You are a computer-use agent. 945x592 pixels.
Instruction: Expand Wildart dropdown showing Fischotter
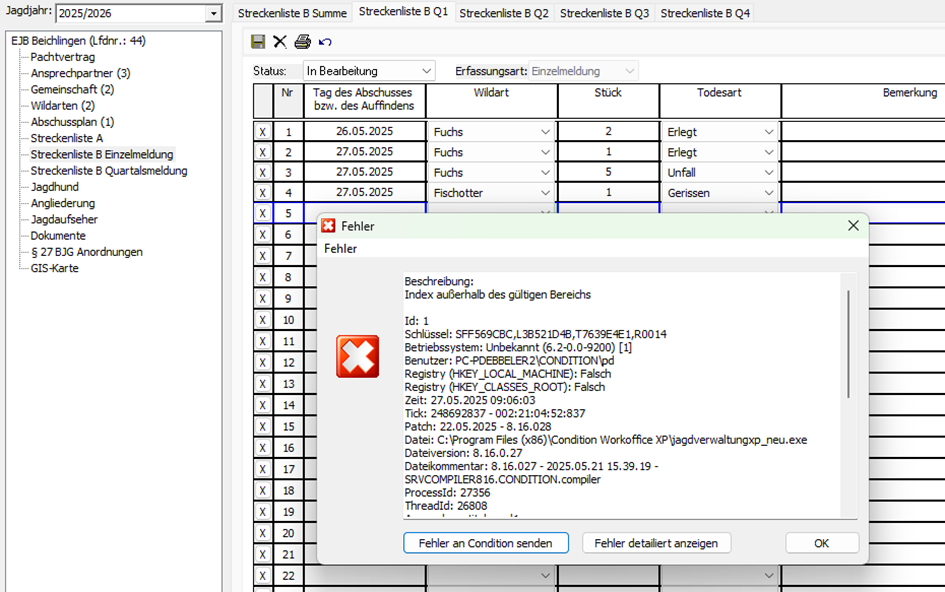click(x=545, y=193)
